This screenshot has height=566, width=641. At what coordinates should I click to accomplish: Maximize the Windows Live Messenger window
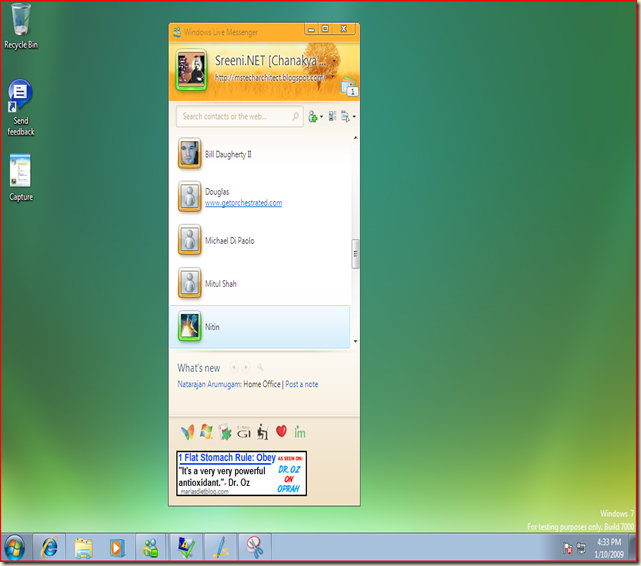point(325,29)
